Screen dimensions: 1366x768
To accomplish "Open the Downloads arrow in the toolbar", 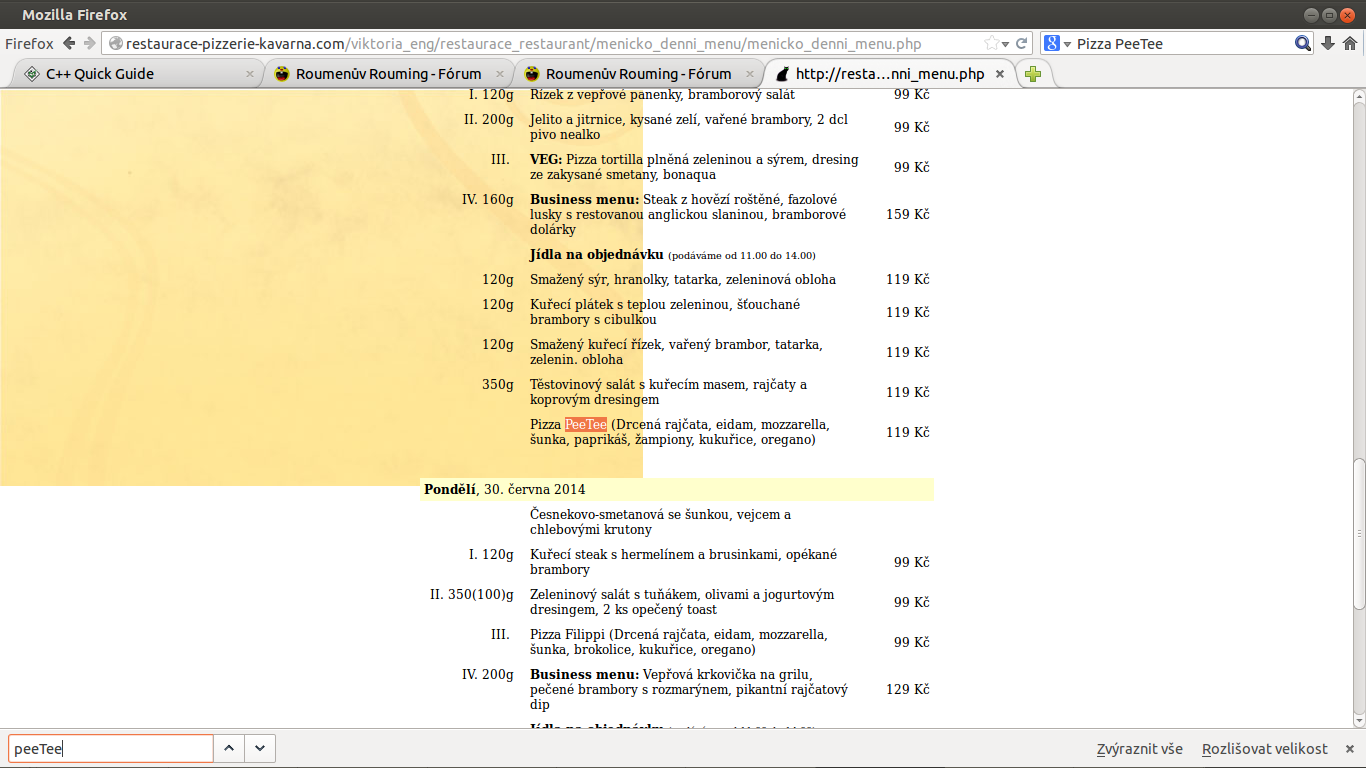I will point(1328,44).
